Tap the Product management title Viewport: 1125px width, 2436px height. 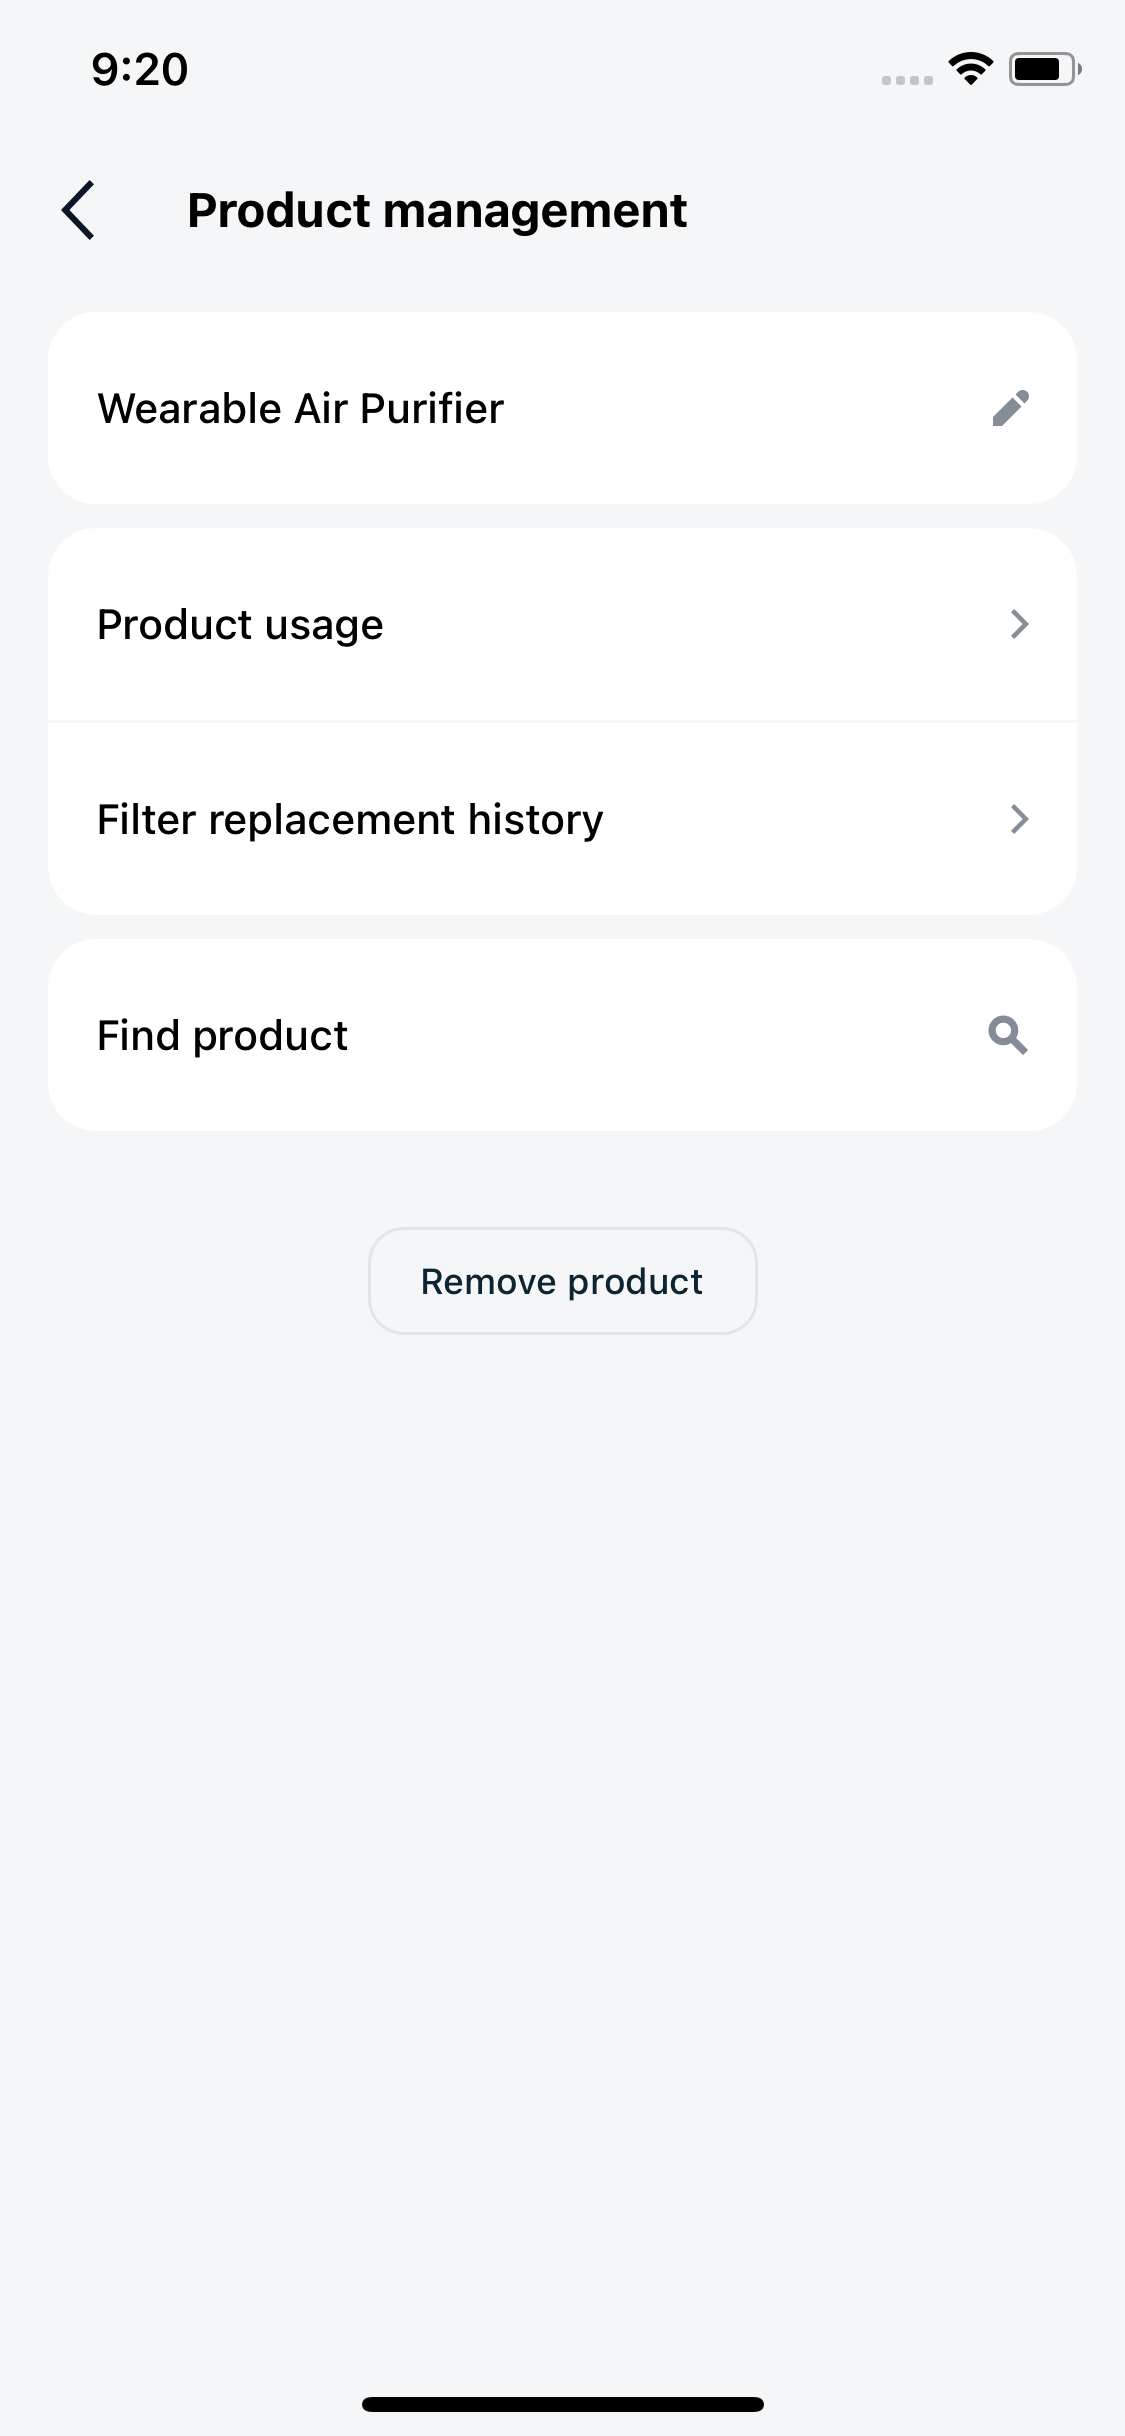[x=437, y=211]
